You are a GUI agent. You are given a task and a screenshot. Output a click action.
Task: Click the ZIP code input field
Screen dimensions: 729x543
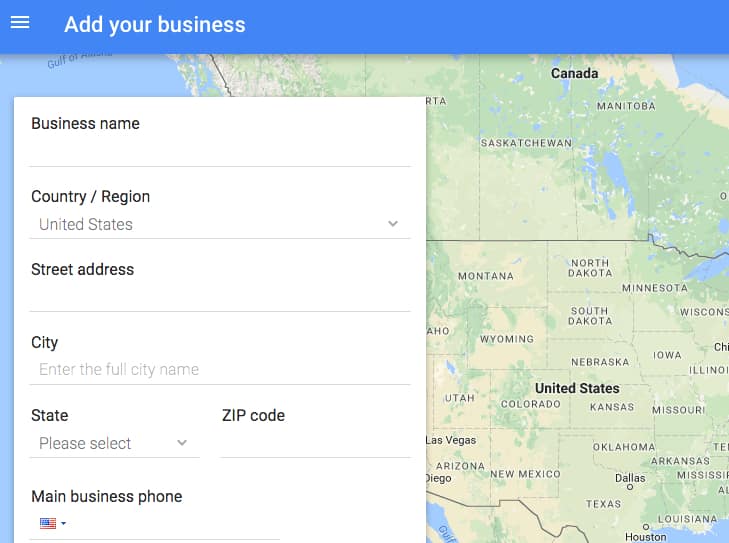pyautogui.click(x=315, y=443)
